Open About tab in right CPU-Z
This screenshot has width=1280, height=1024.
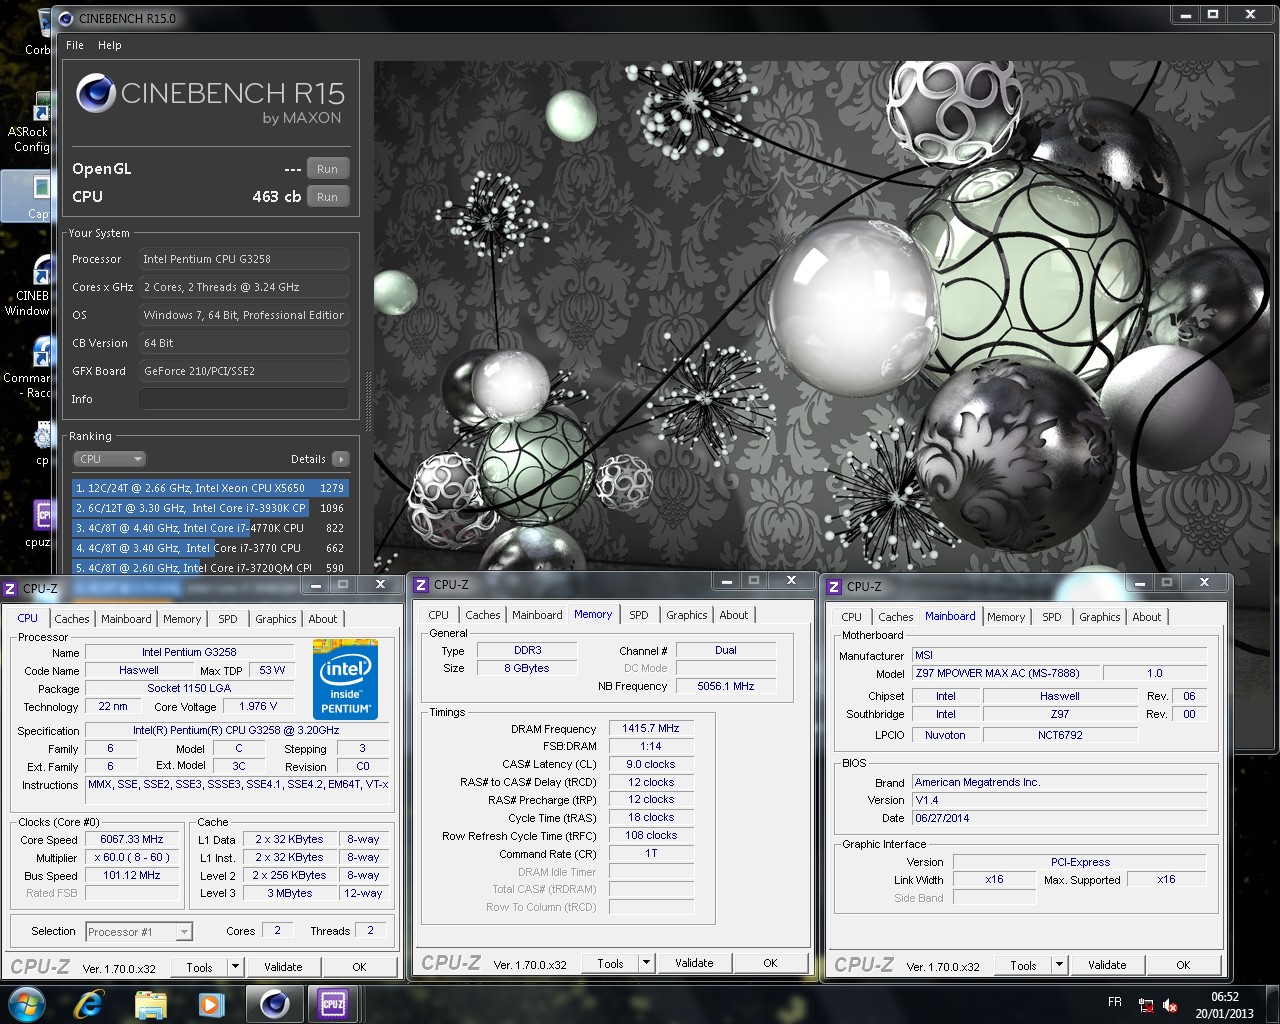click(x=1147, y=617)
